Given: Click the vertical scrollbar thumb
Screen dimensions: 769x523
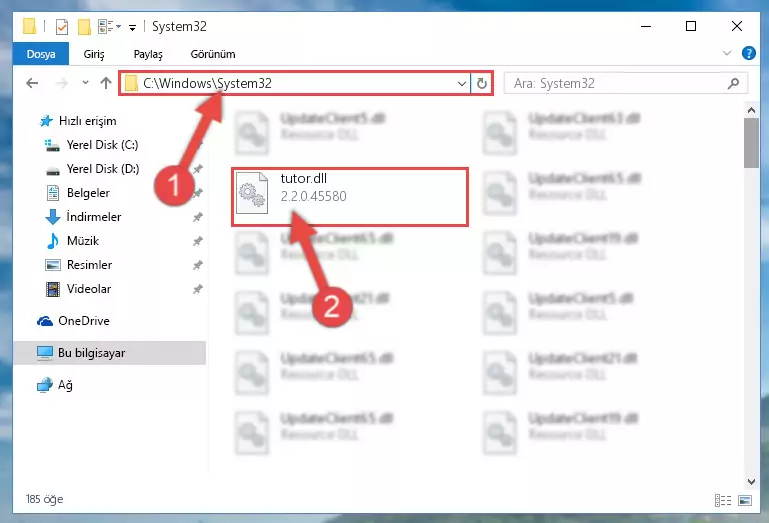Looking at the screenshot, I should click(751, 143).
